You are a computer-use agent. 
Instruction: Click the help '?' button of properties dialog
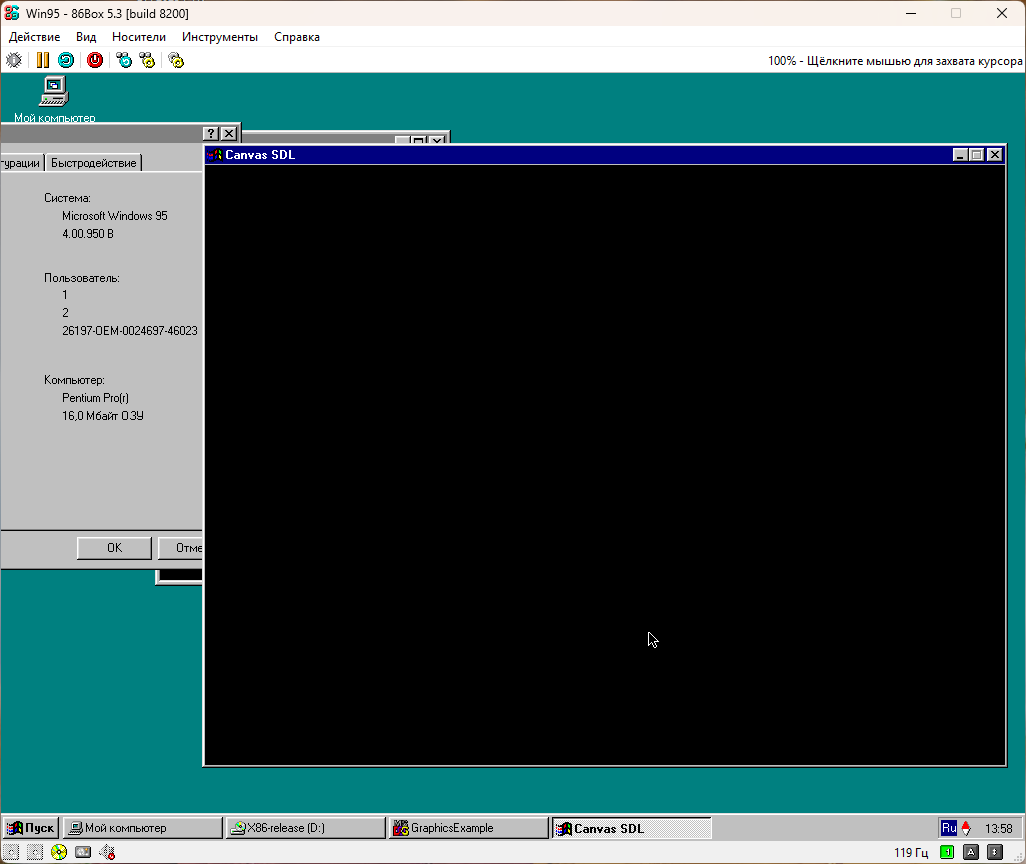pos(211,134)
